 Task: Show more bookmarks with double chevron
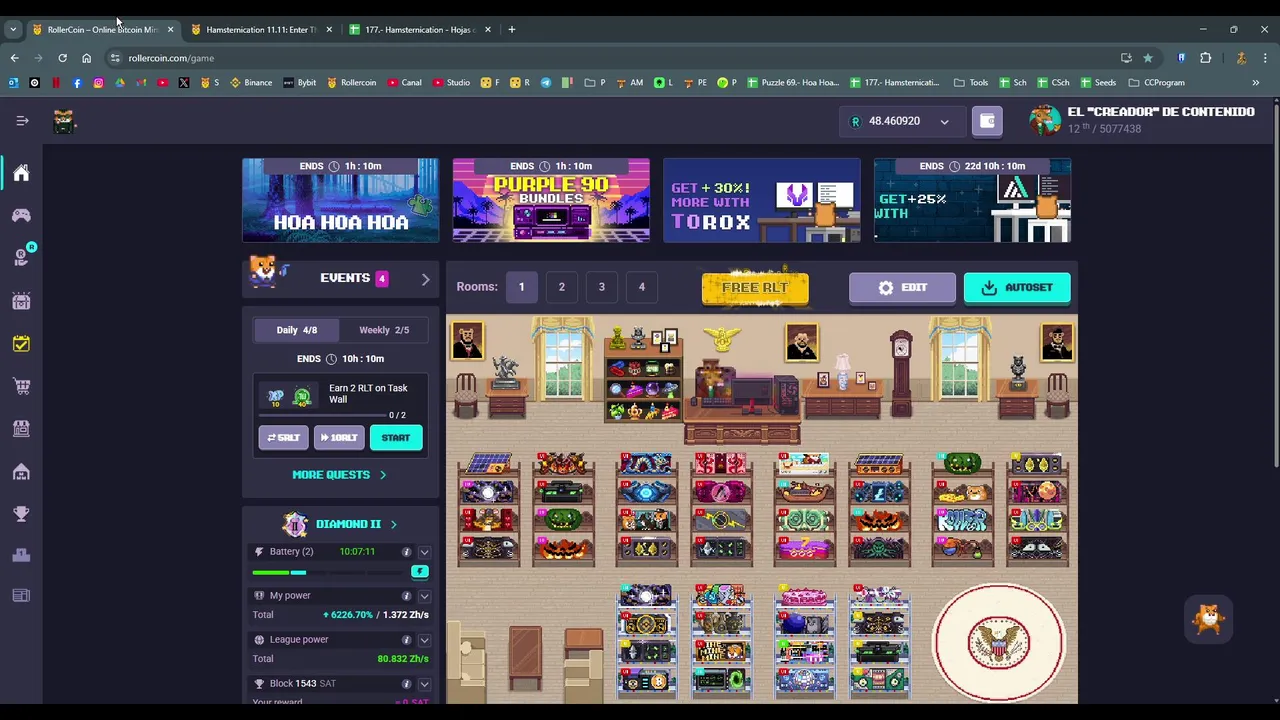pos(1256,83)
